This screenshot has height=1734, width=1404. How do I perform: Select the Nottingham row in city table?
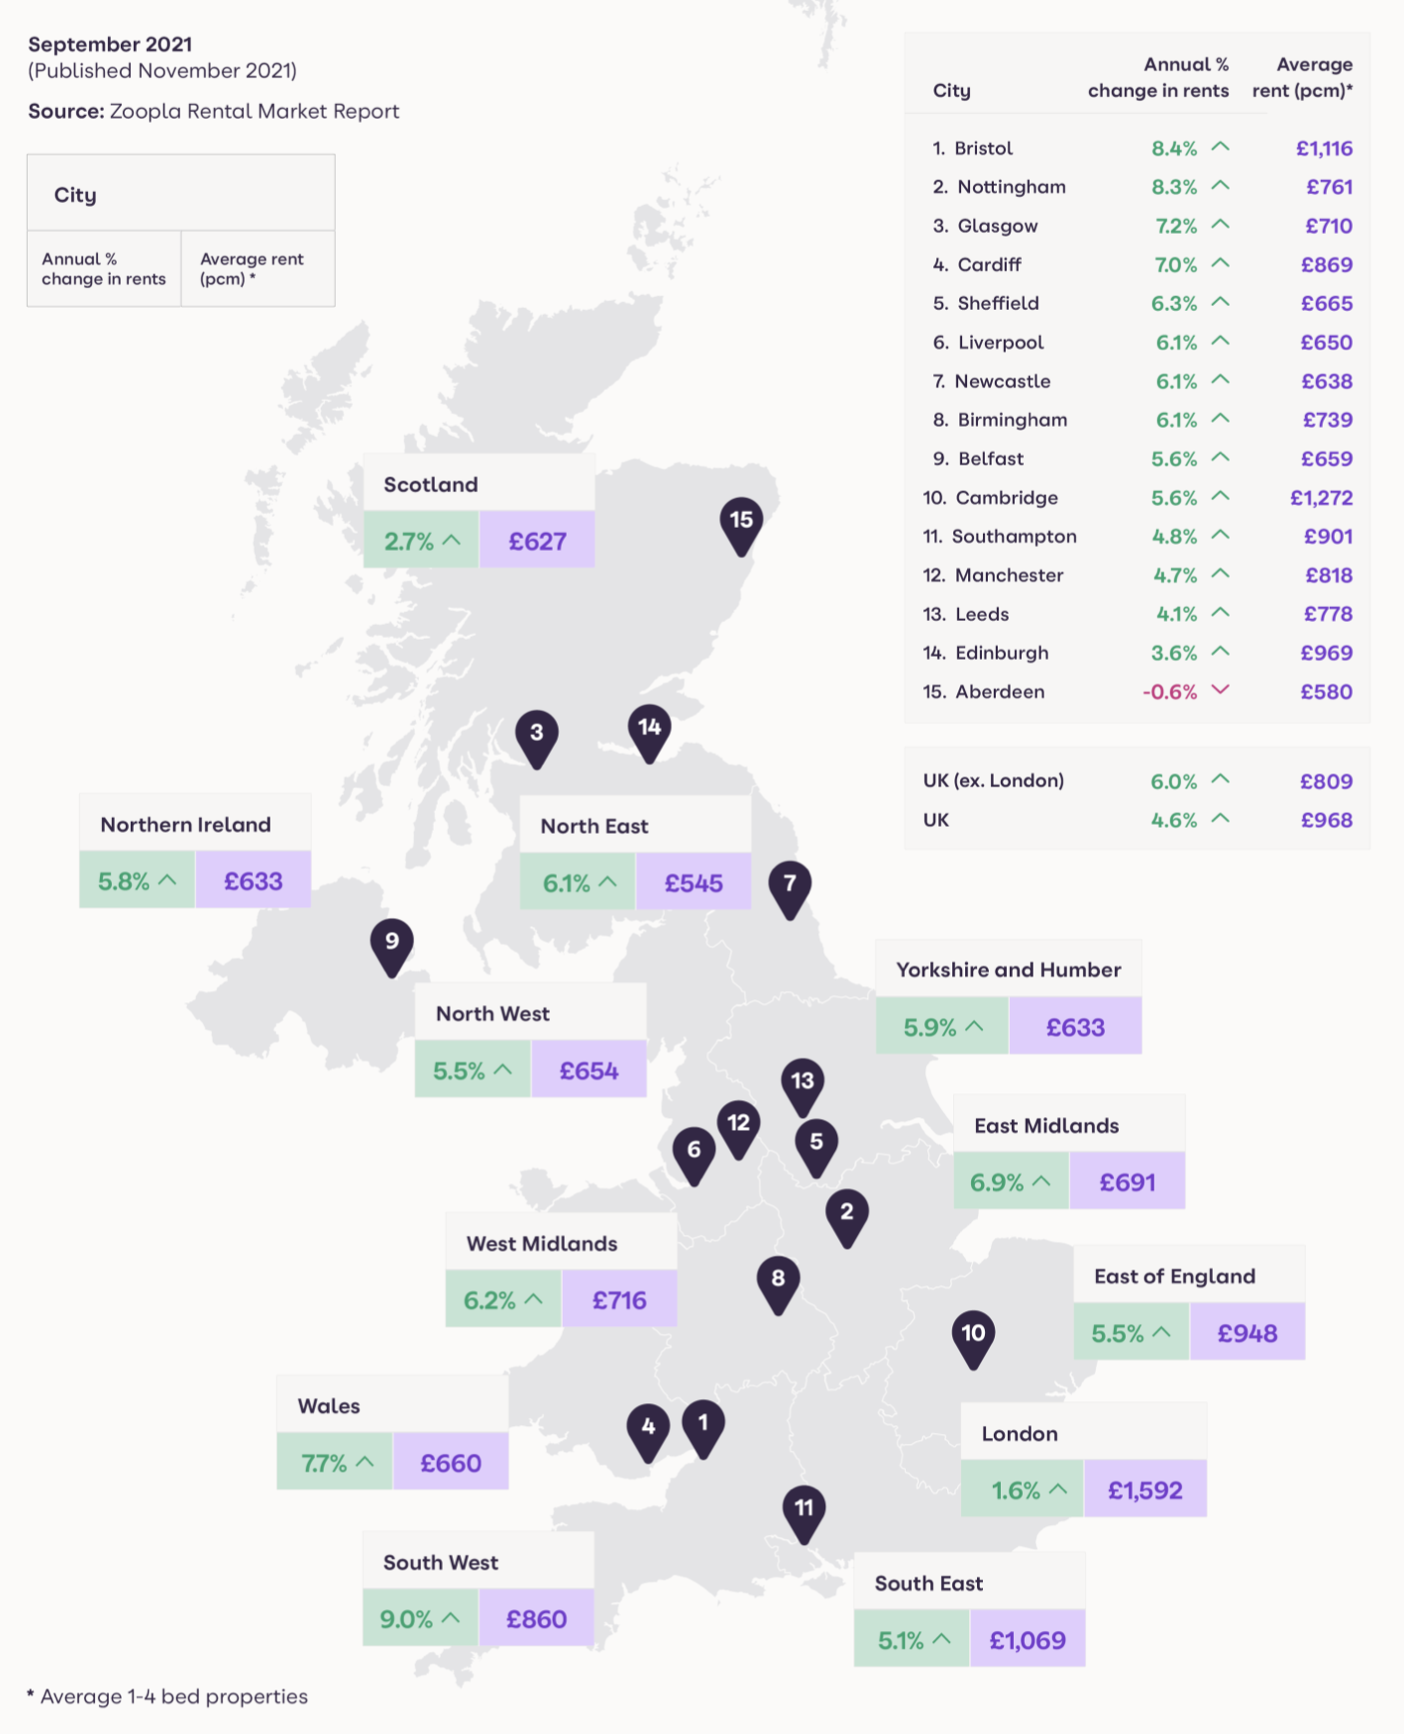tap(1138, 187)
